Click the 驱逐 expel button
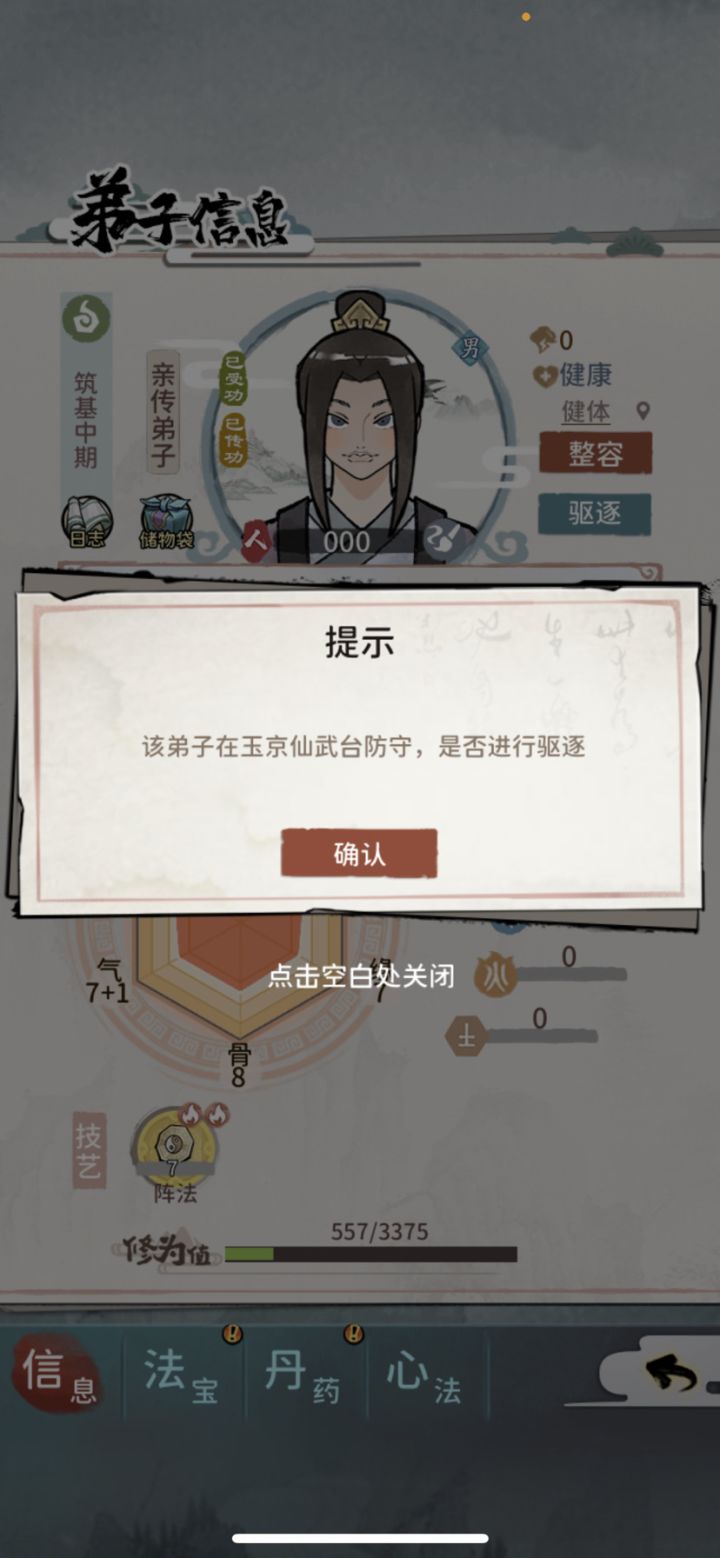 pyautogui.click(x=595, y=514)
